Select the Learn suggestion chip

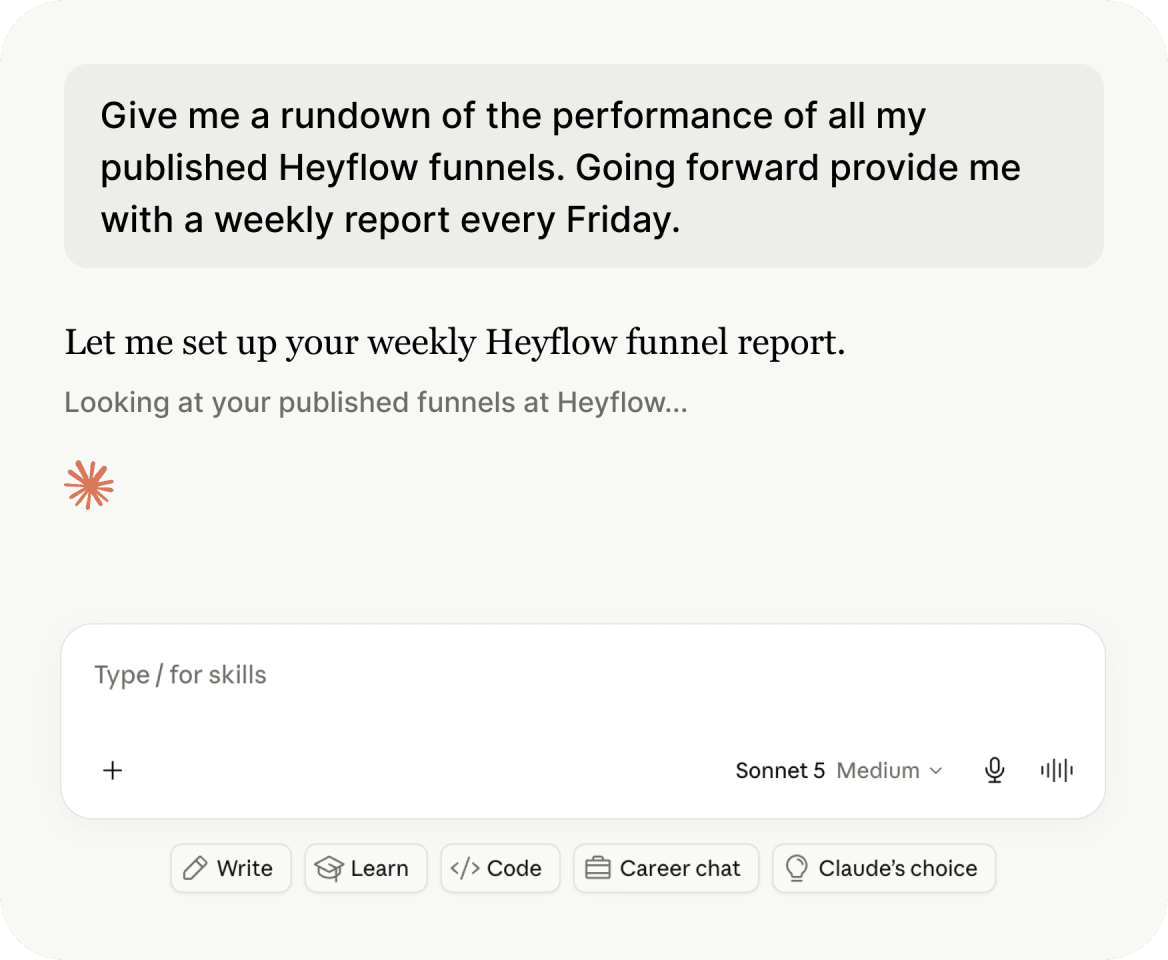366,868
